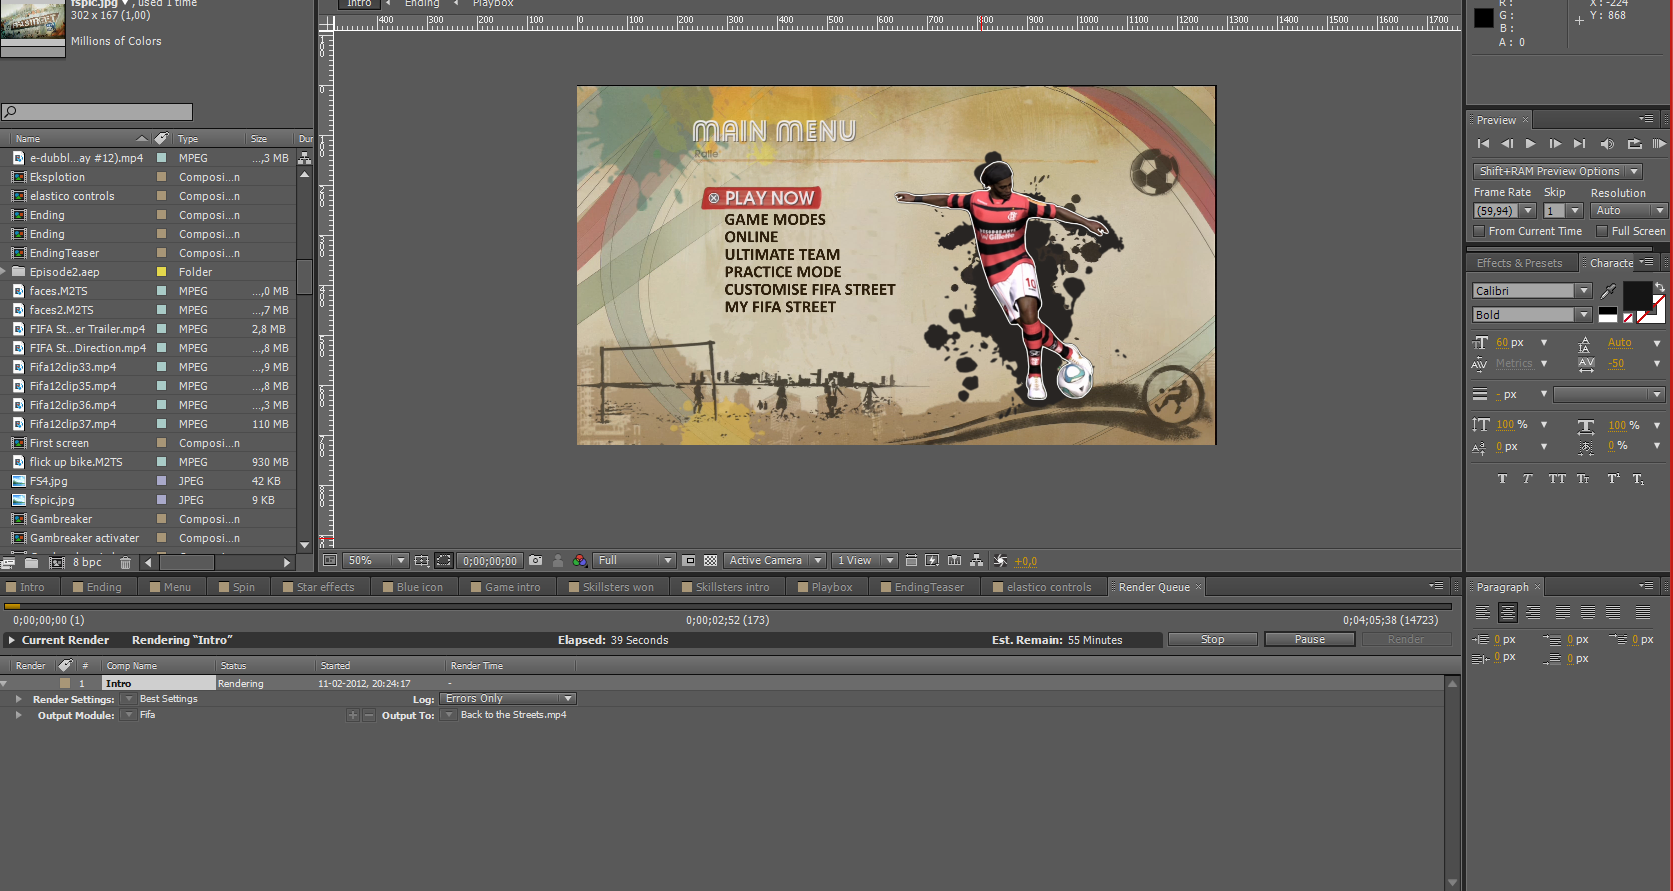Switch to elastico controls tab

coord(1042,587)
